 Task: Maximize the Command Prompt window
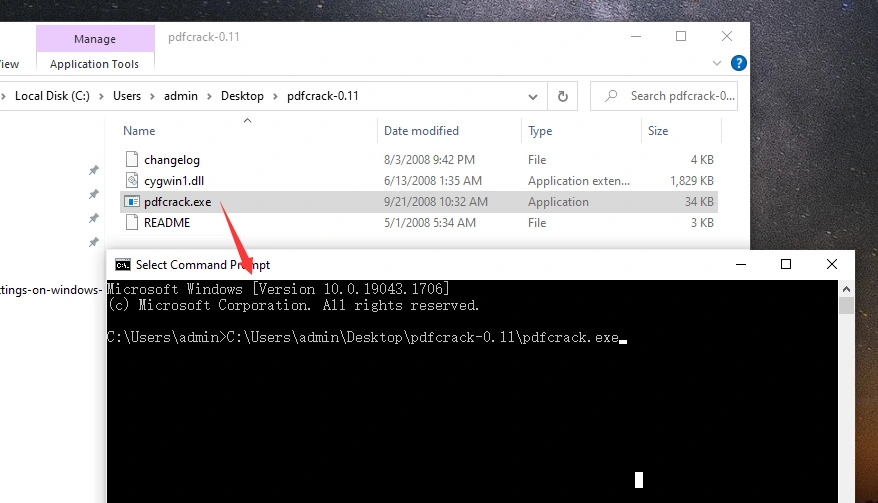click(786, 264)
